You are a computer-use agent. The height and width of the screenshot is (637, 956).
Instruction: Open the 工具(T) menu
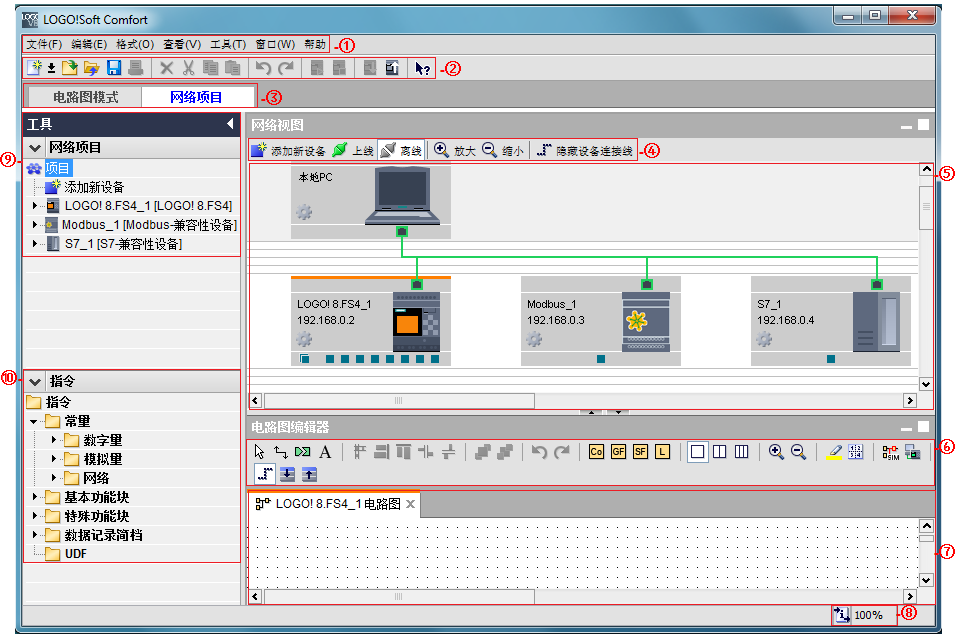[x=228, y=45]
